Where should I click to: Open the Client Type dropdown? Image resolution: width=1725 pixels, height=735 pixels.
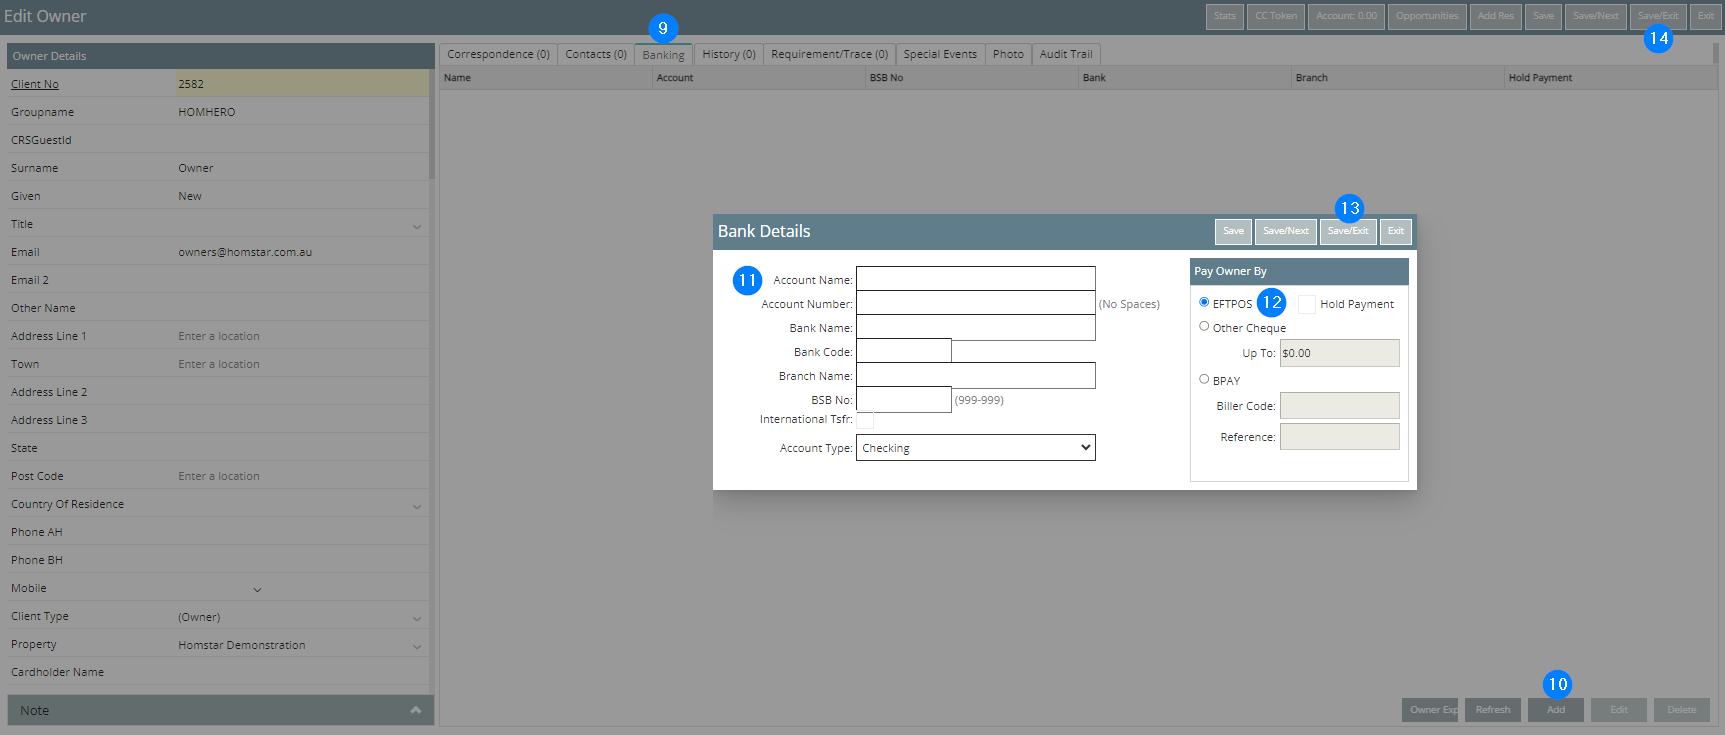[417, 618]
